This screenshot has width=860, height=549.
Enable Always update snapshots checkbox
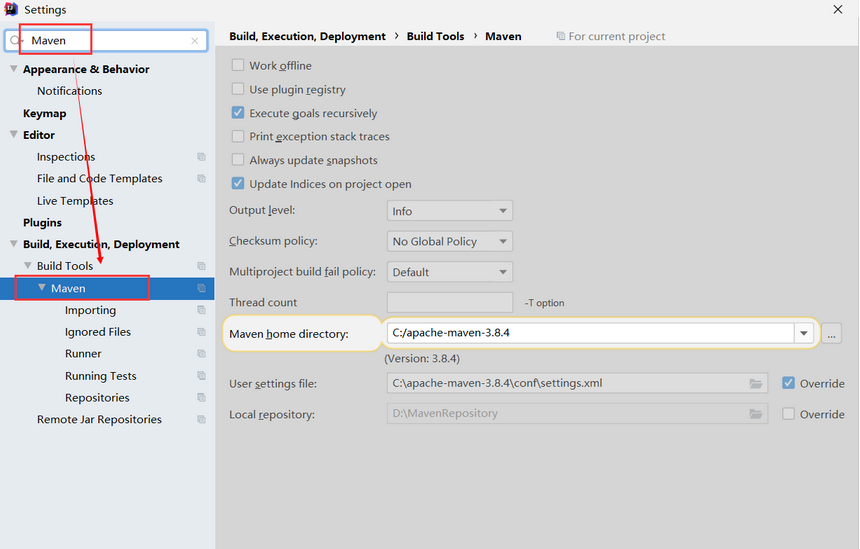238,160
